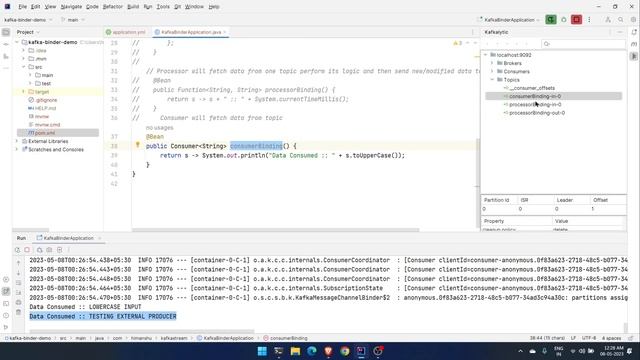Open KafkaBinderApplication run configuration dropdown
Screen dimensions: 640x360
pyautogui.click(x=509, y=20)
